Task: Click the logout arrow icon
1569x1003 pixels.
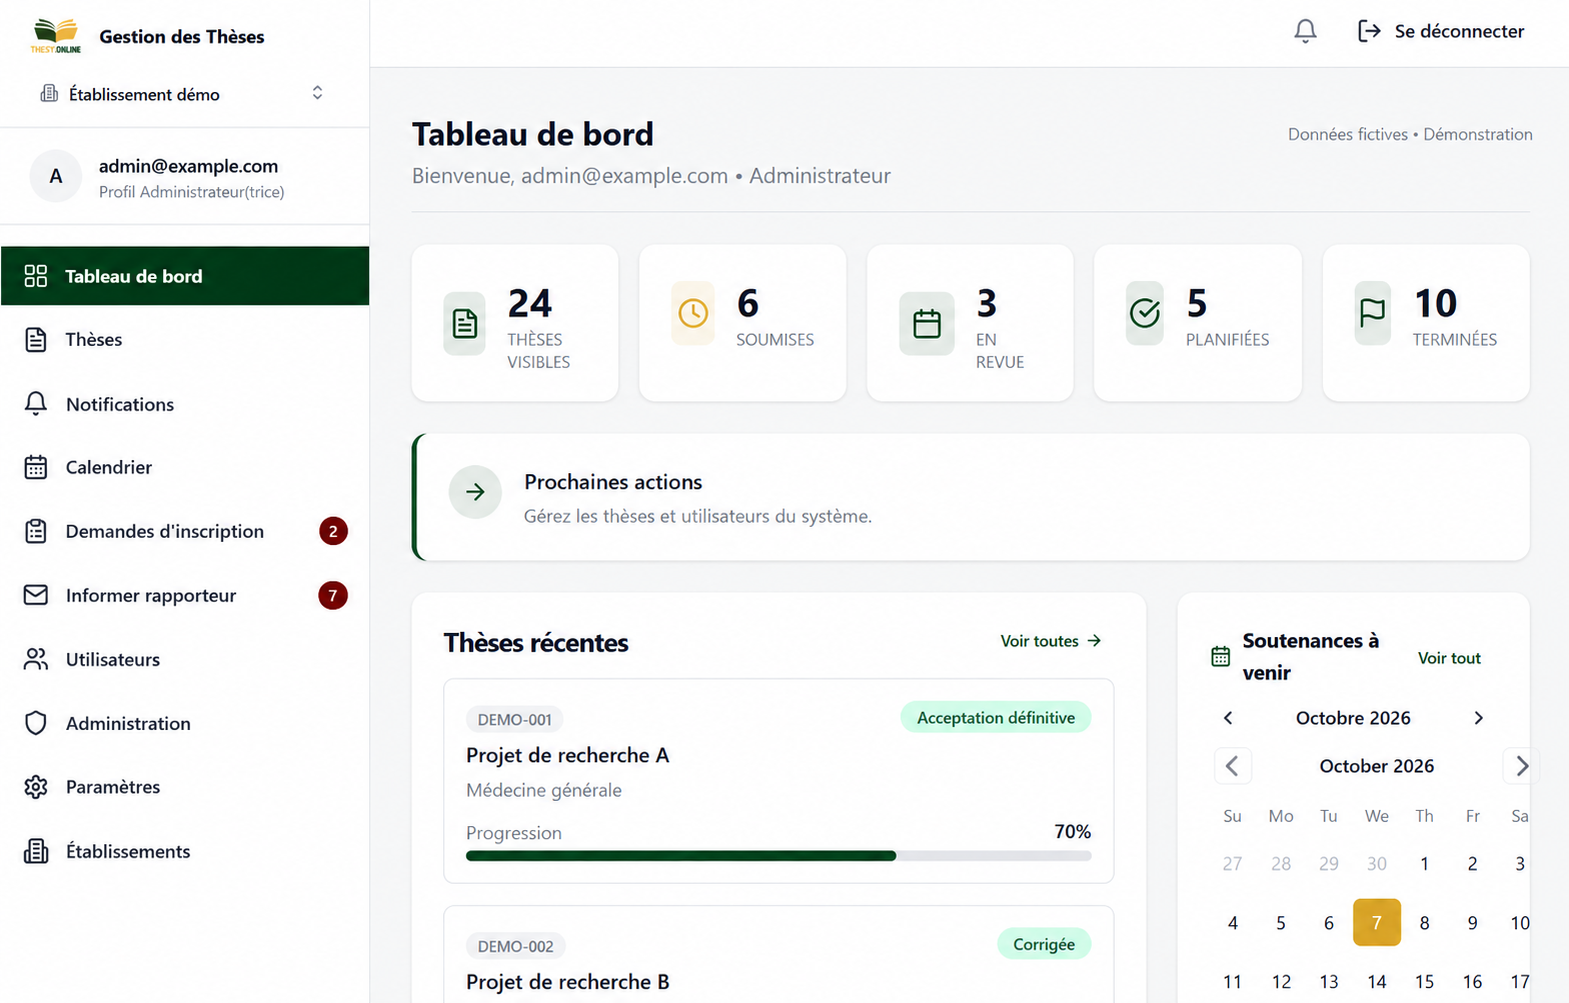Action: tap(1369, 31)
